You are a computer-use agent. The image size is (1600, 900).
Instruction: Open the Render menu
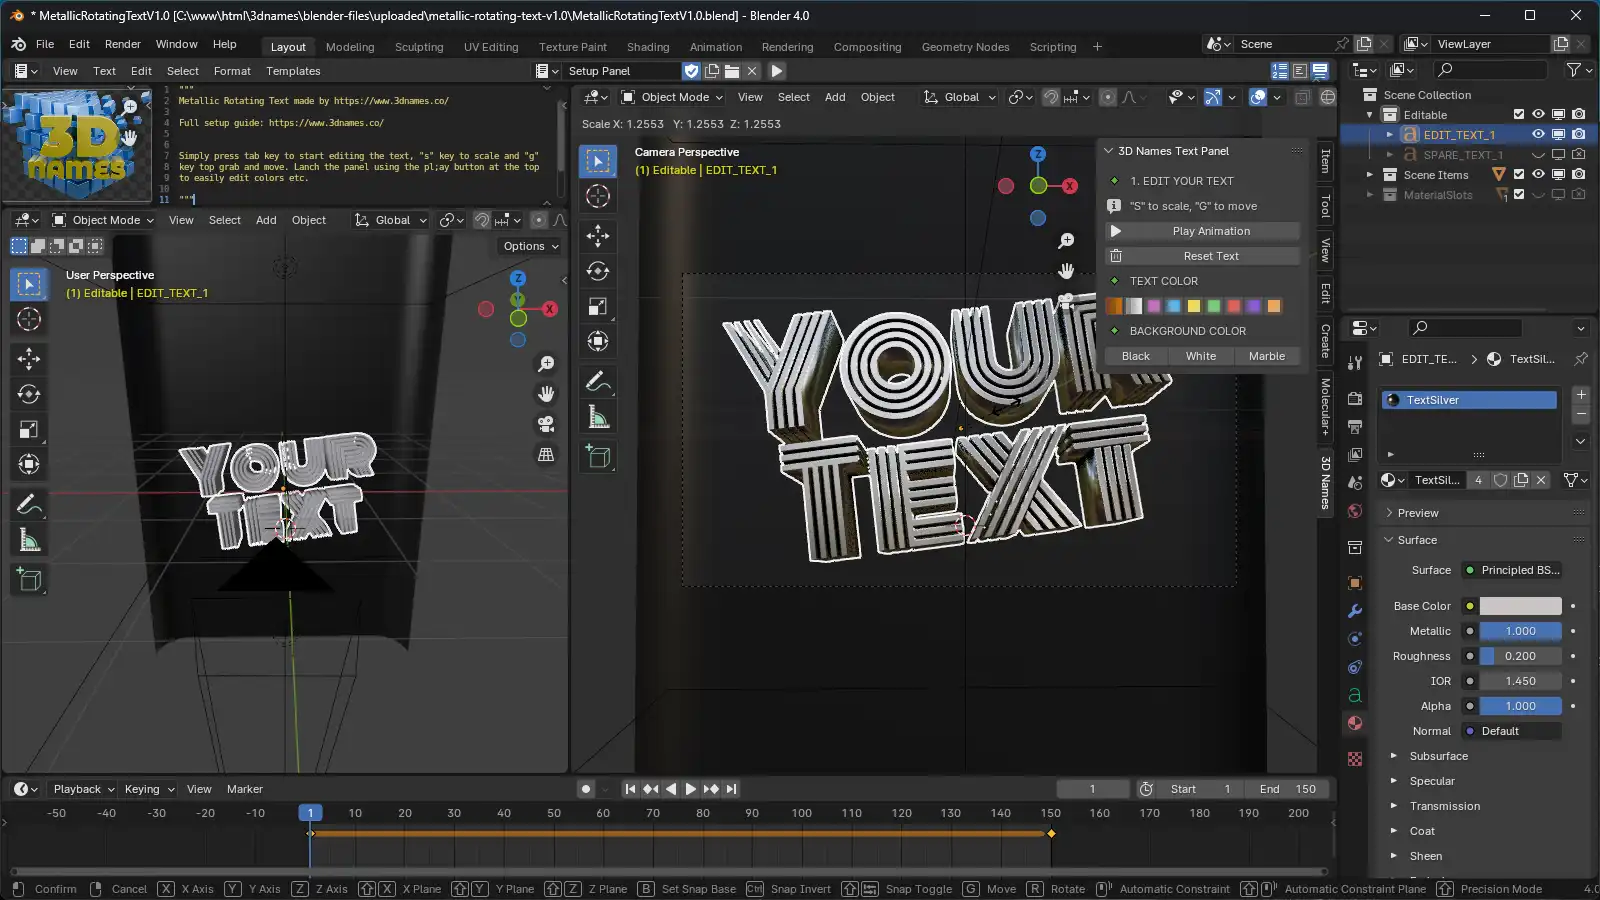[x=122, y=44]
